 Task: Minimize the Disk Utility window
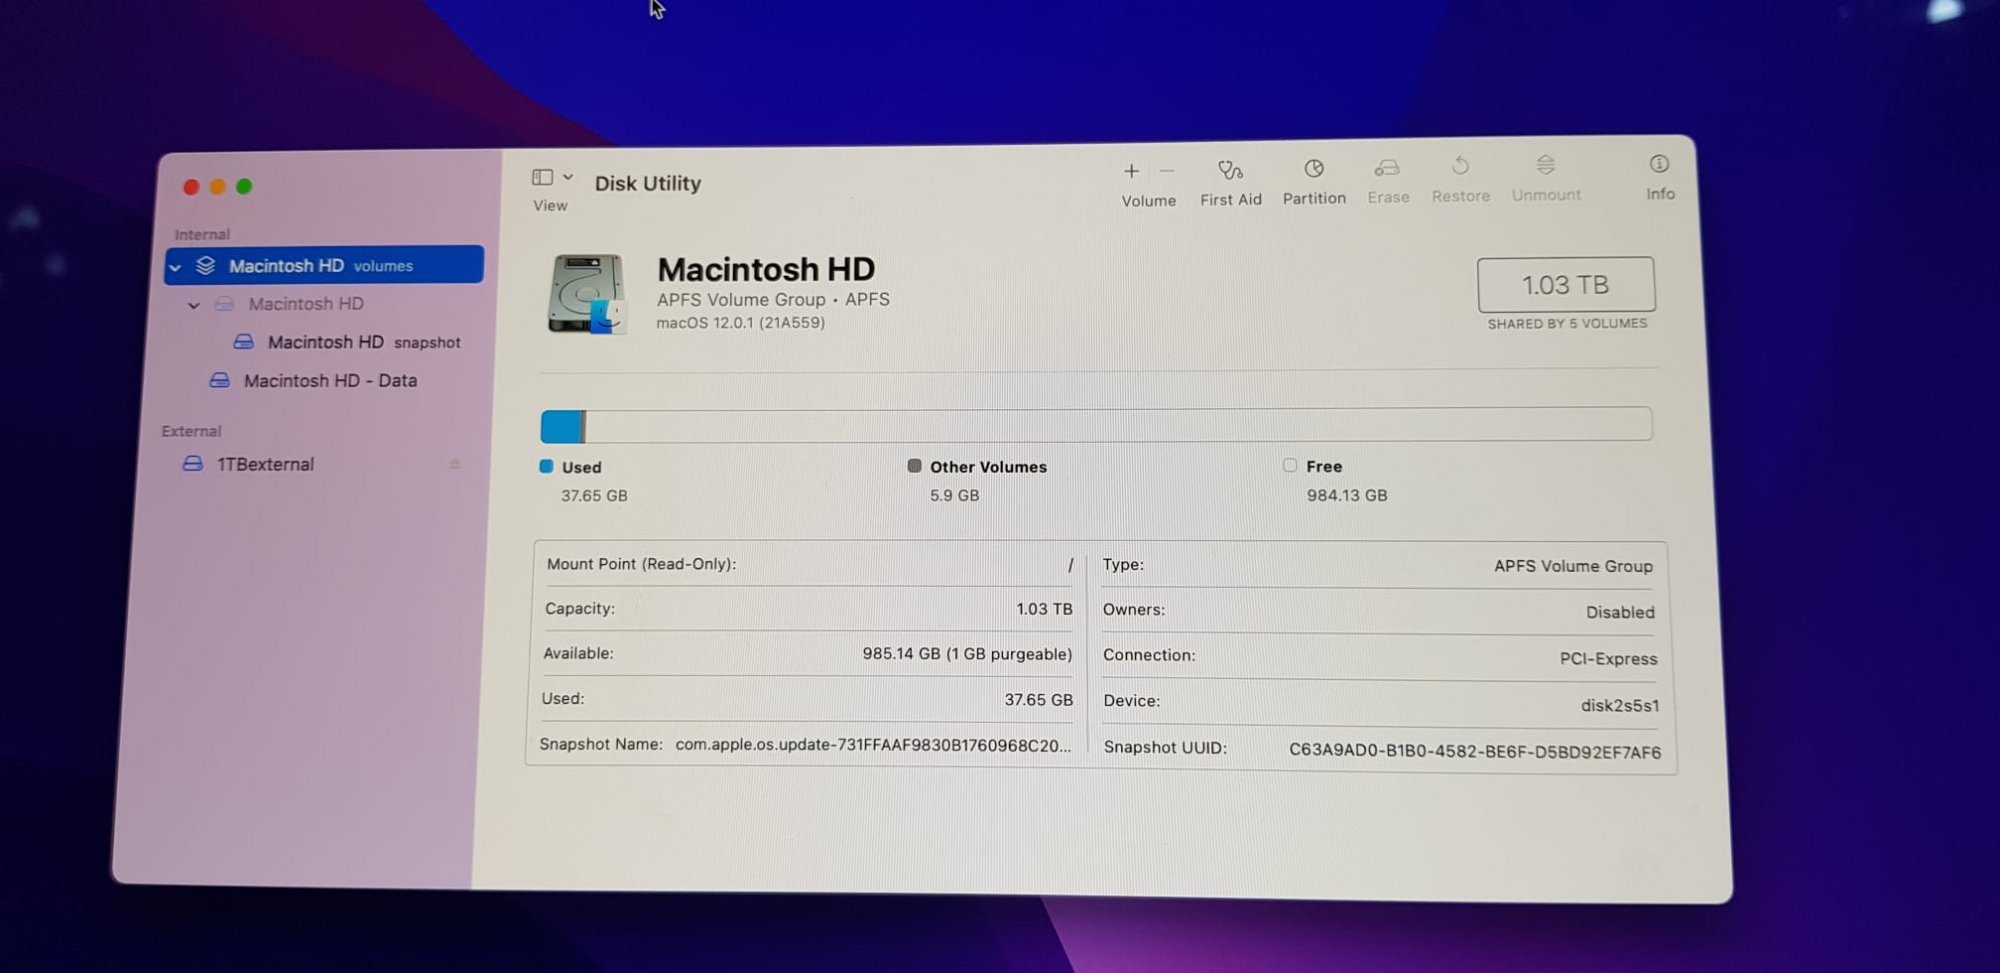click(x=217, y=187)
